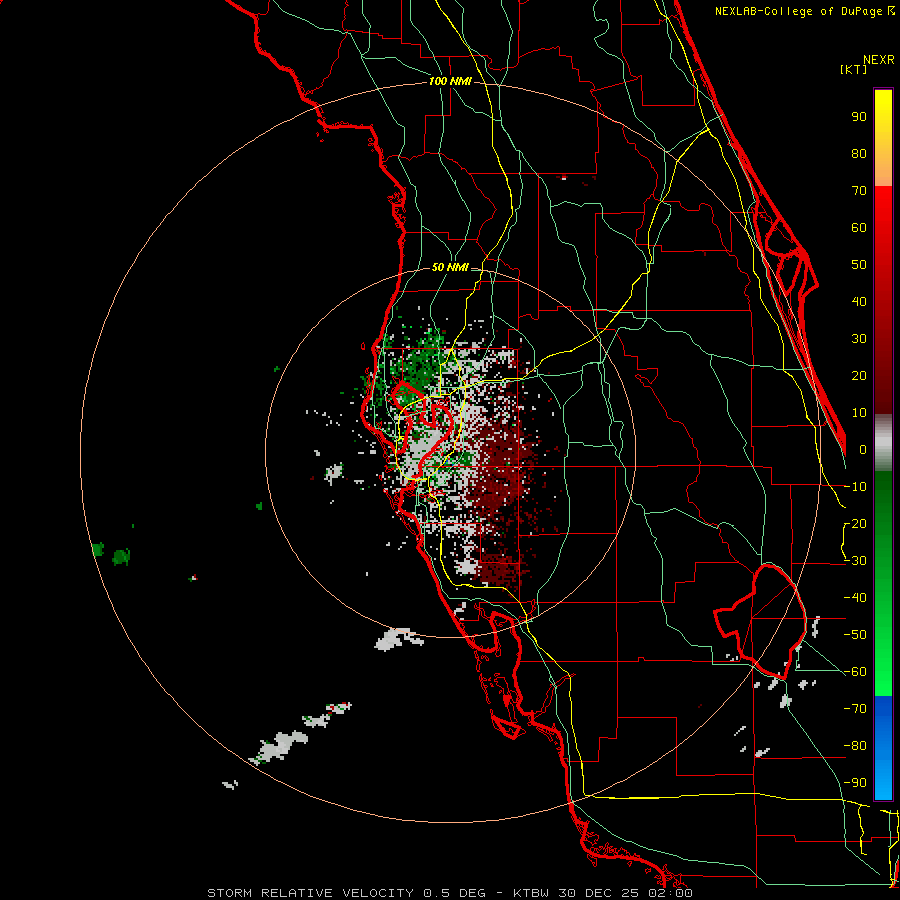Pick the gray zero-velocity band of color bar

tap(883, 442)
